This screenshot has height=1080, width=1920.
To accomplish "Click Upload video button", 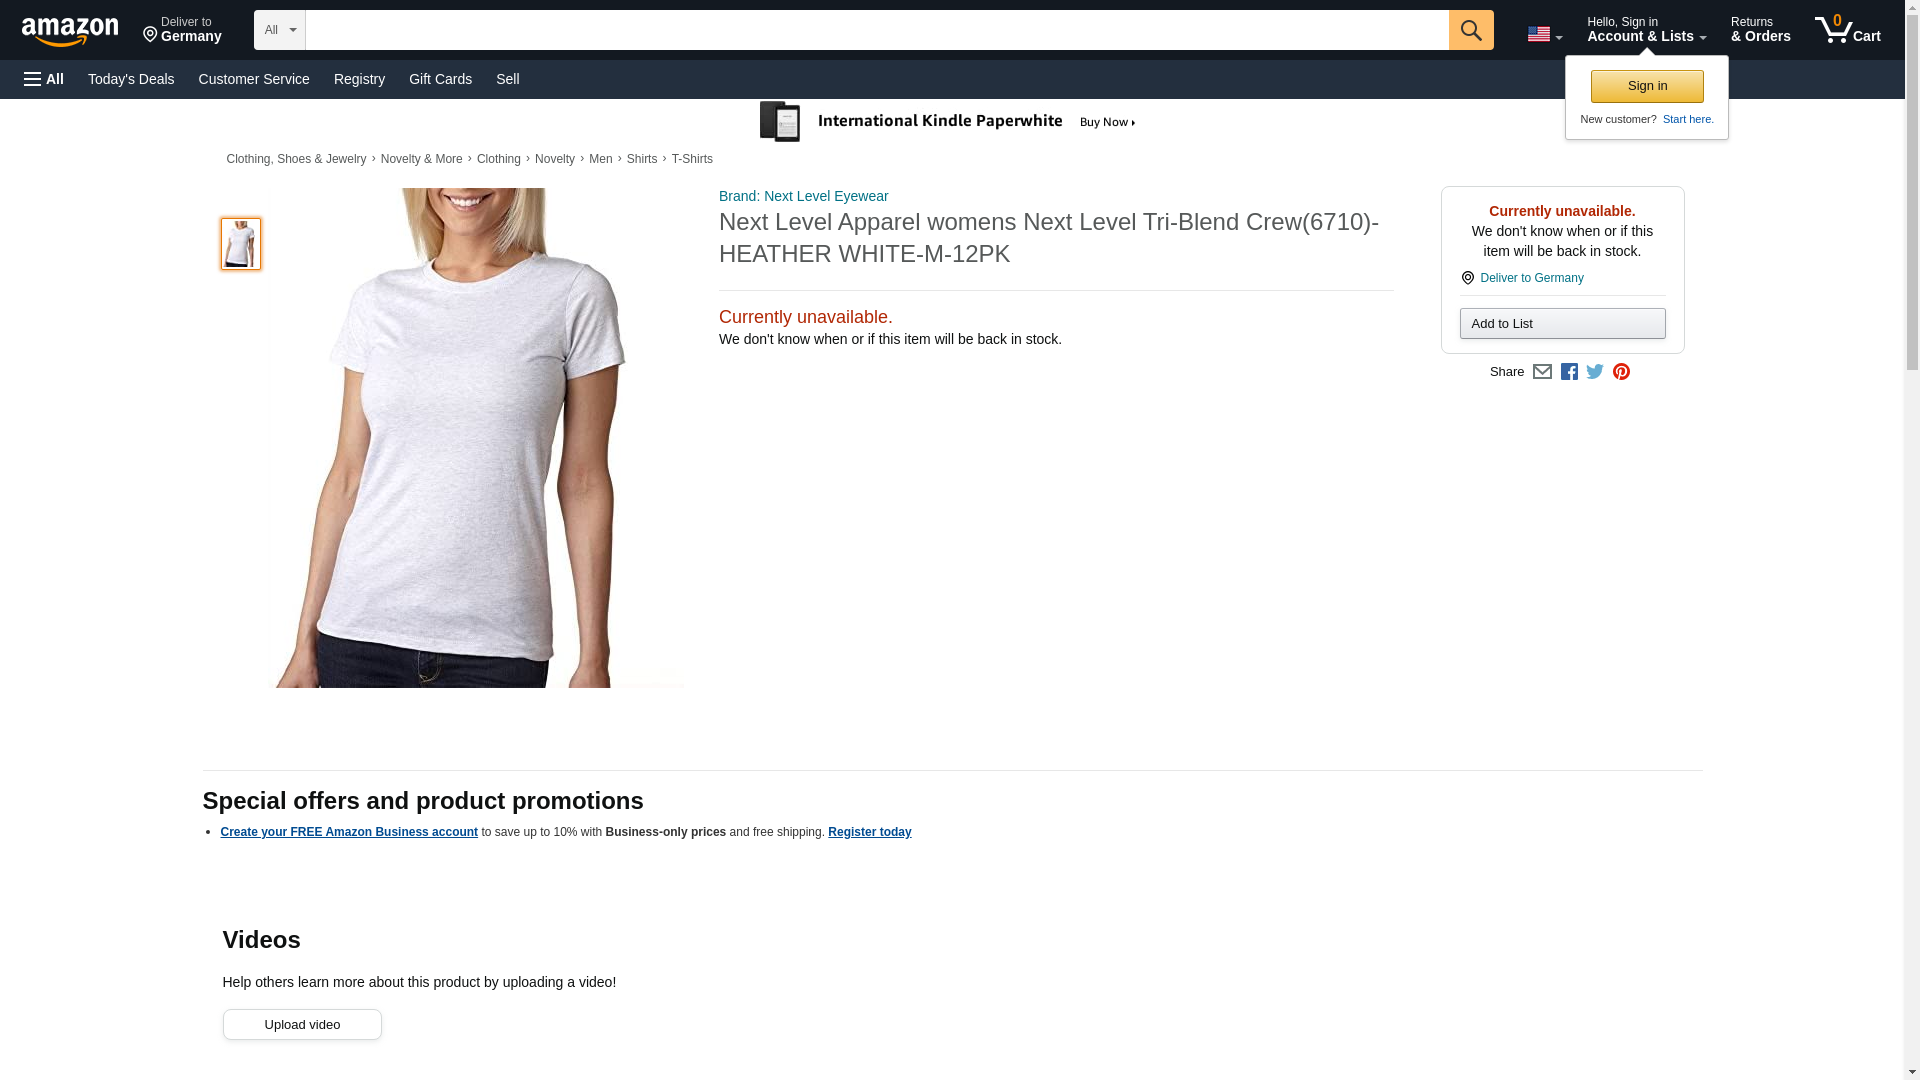I will pyautogui.click(x=302, y=1024).
